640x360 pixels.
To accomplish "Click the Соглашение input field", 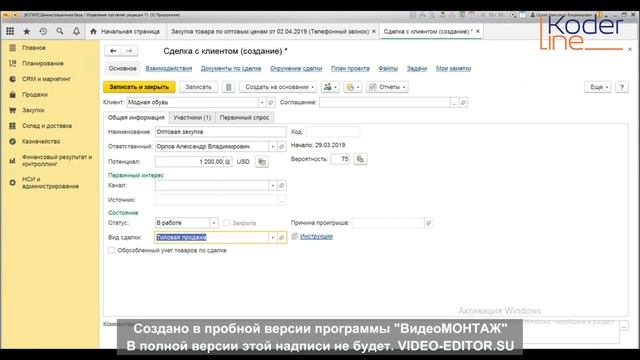I will (x=384, y=102).
